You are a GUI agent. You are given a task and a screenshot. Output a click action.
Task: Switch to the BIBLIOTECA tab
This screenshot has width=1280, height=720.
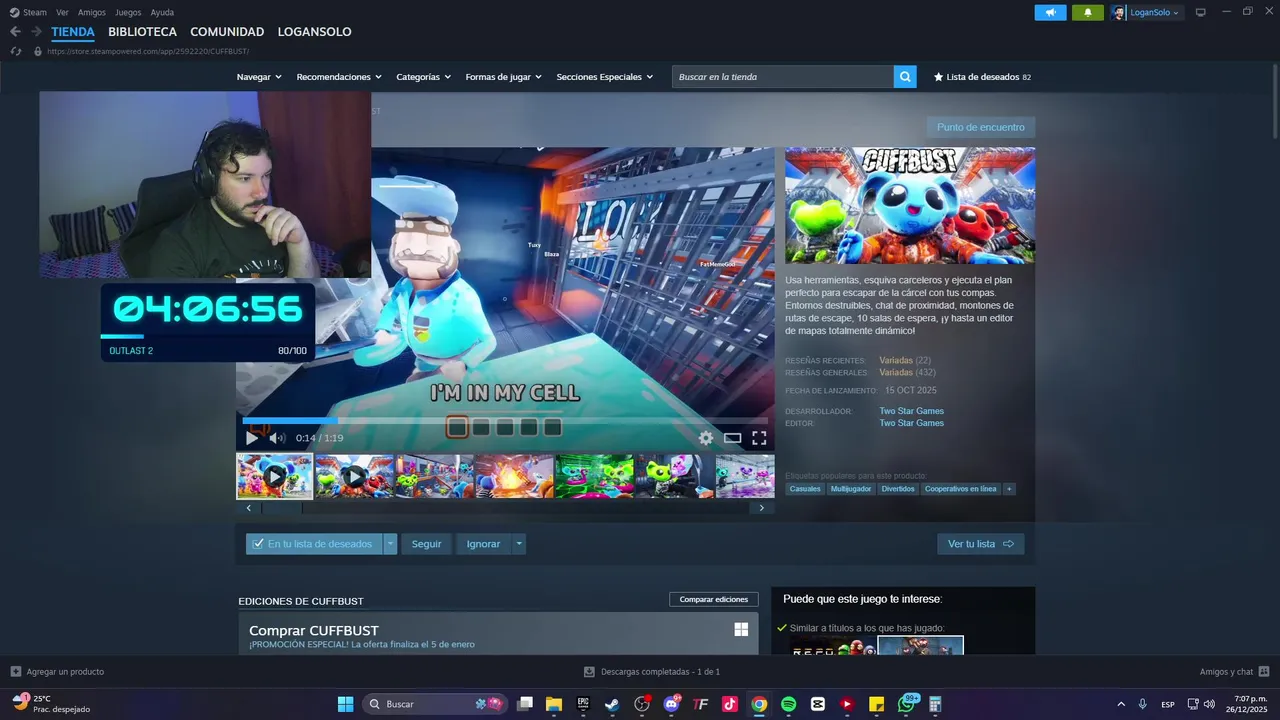[142, 32]
